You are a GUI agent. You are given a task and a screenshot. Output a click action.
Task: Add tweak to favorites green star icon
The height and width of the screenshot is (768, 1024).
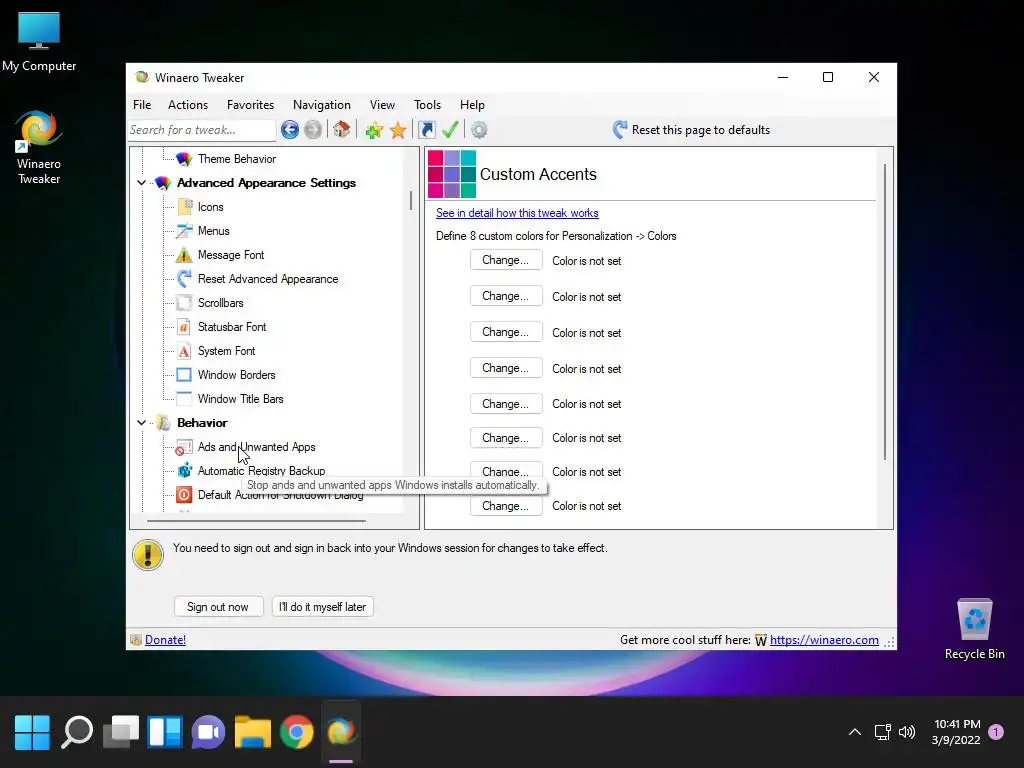click(374, 130)
